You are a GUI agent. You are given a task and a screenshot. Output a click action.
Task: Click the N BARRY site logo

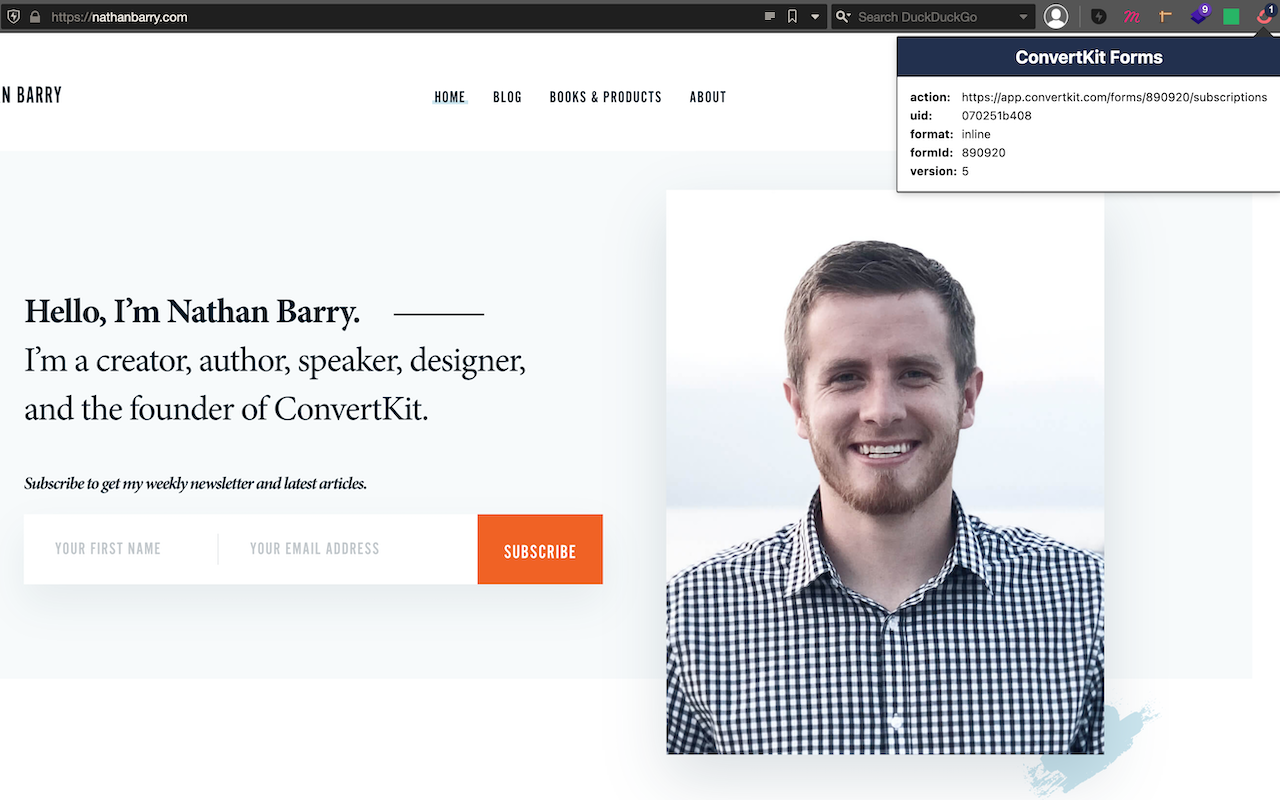click(x=32, y=95)
